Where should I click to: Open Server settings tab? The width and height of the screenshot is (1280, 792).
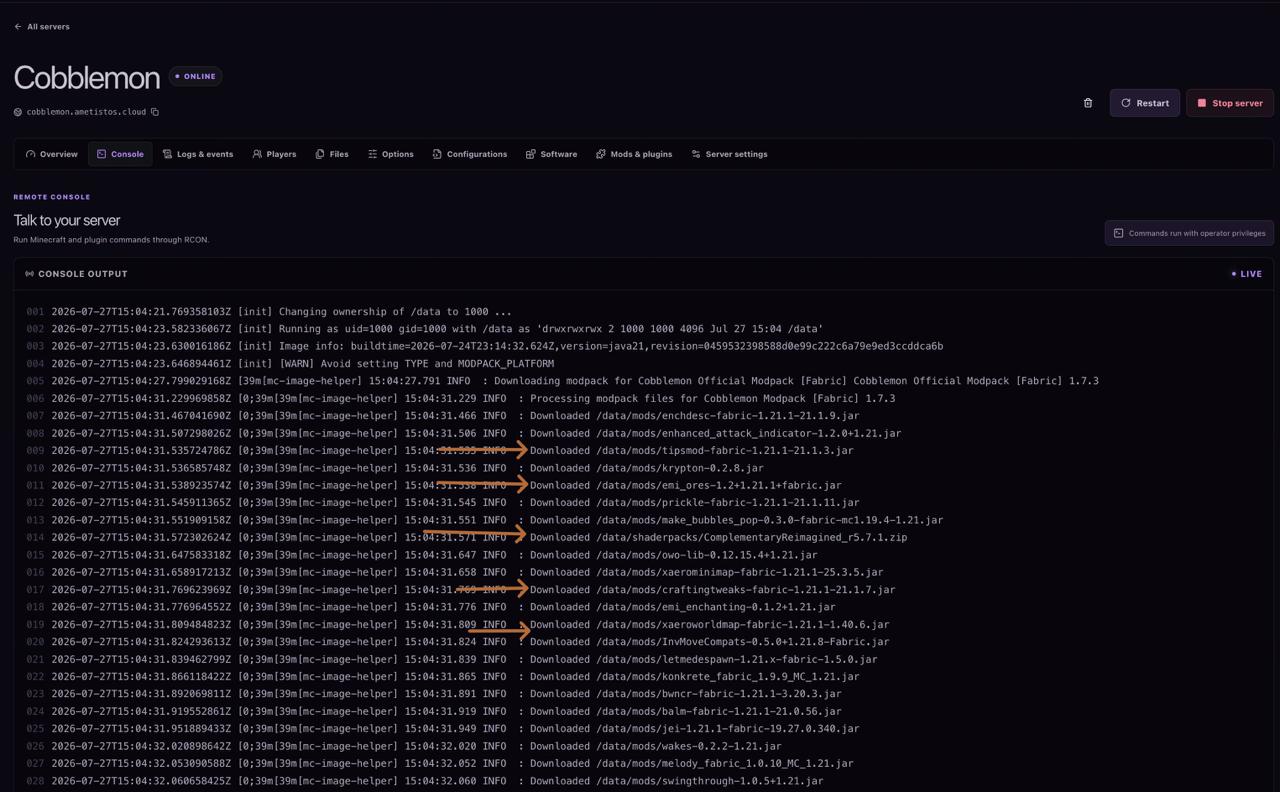(730, 154)
